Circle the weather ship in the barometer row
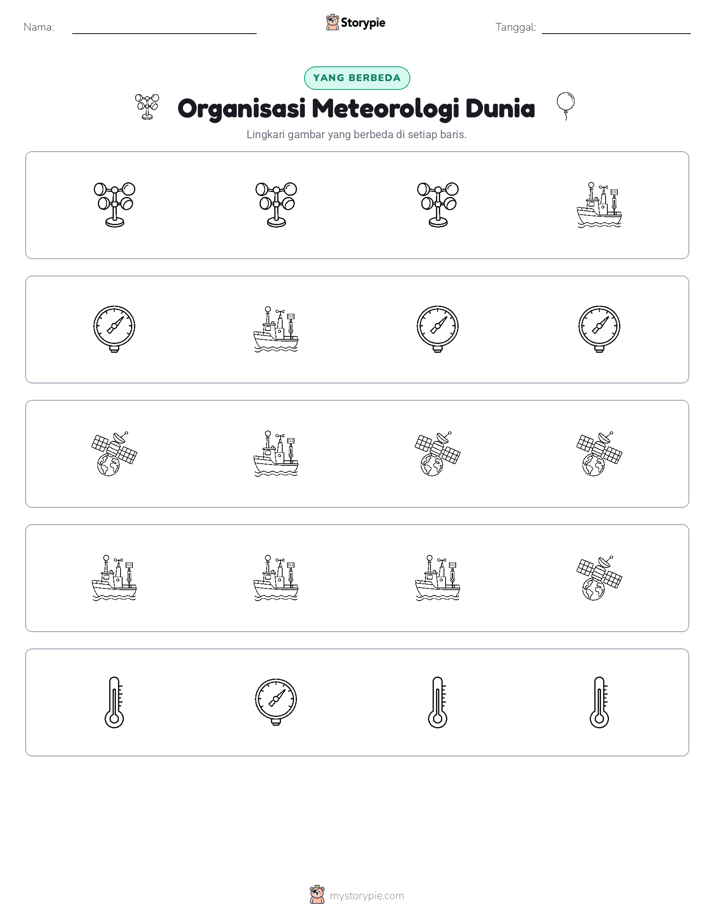714x924 pixels. coord(276,329)
